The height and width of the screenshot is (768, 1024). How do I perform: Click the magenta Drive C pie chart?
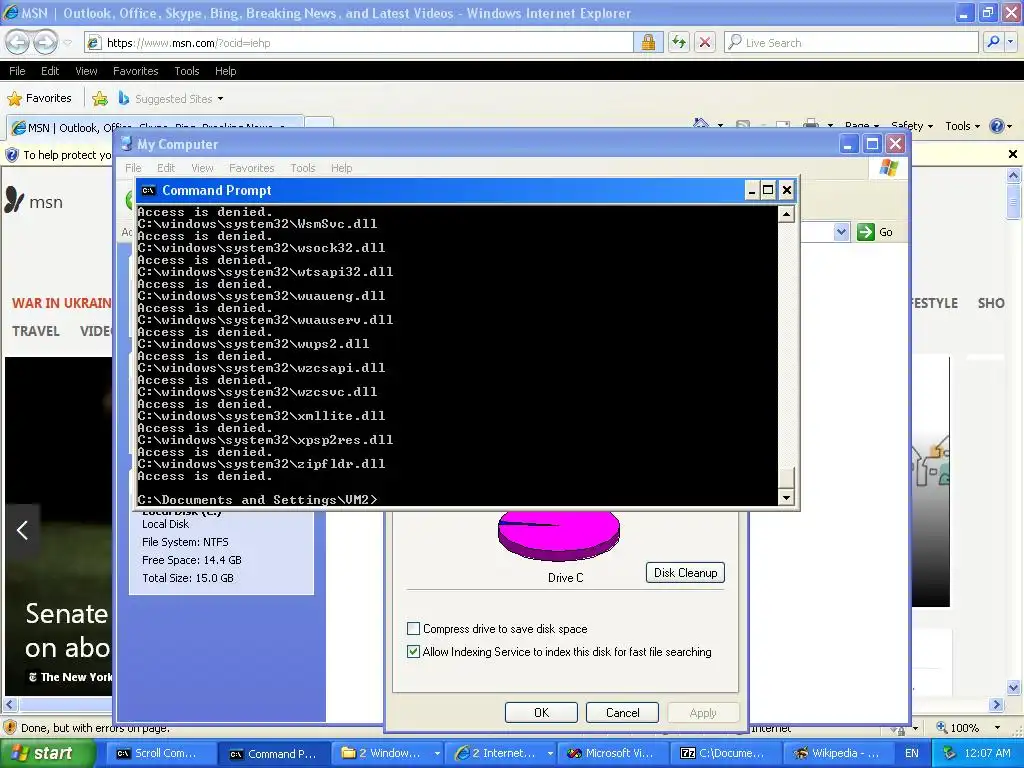click(558, 536)
